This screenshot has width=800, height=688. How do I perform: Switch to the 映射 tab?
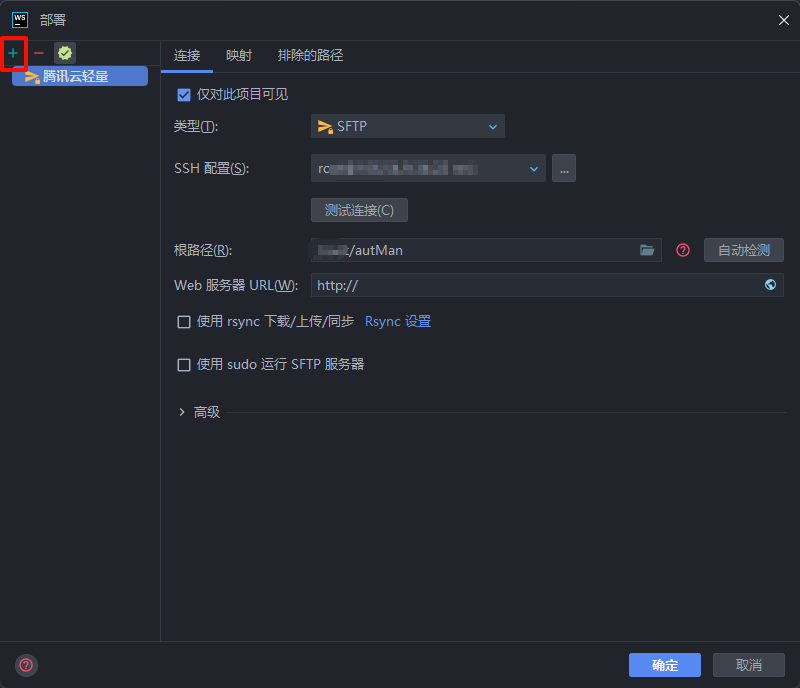click(239, 56)
